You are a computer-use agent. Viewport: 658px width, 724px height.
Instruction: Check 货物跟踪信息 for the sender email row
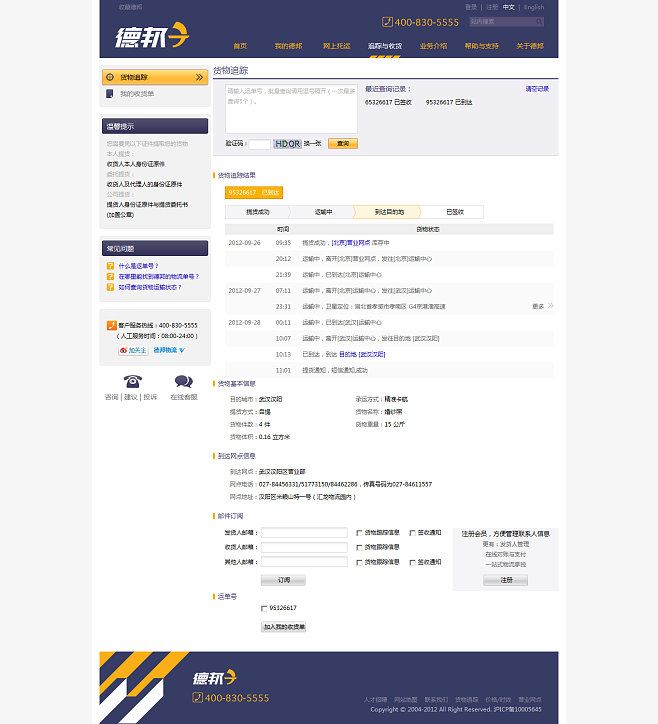pyautogui.click(x=359, y=533)
